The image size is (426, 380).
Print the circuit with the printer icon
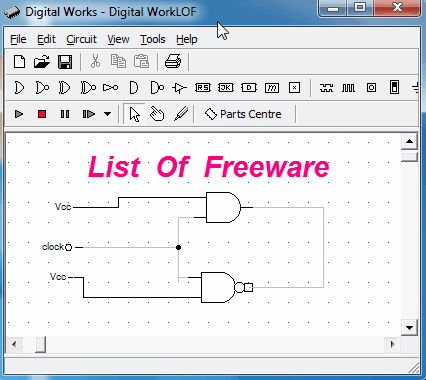click(x=173, y=62)
